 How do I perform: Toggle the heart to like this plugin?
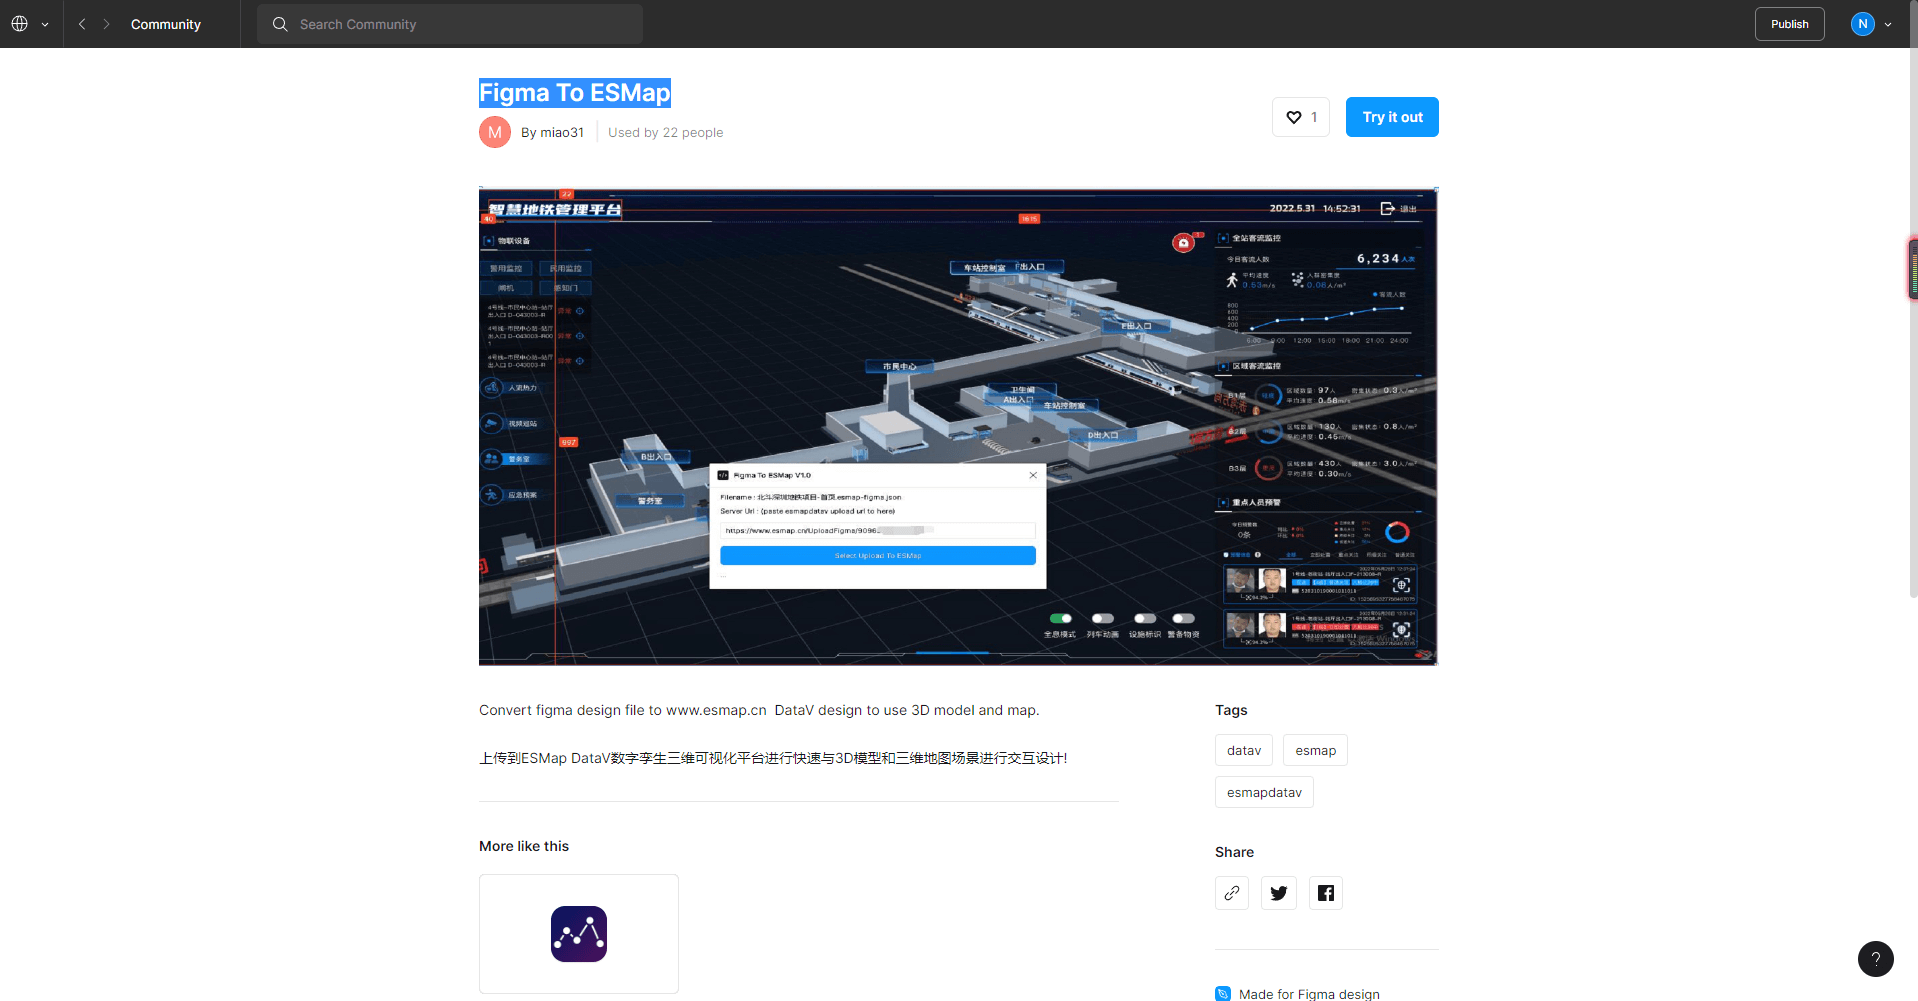[x=1293, y=117]
